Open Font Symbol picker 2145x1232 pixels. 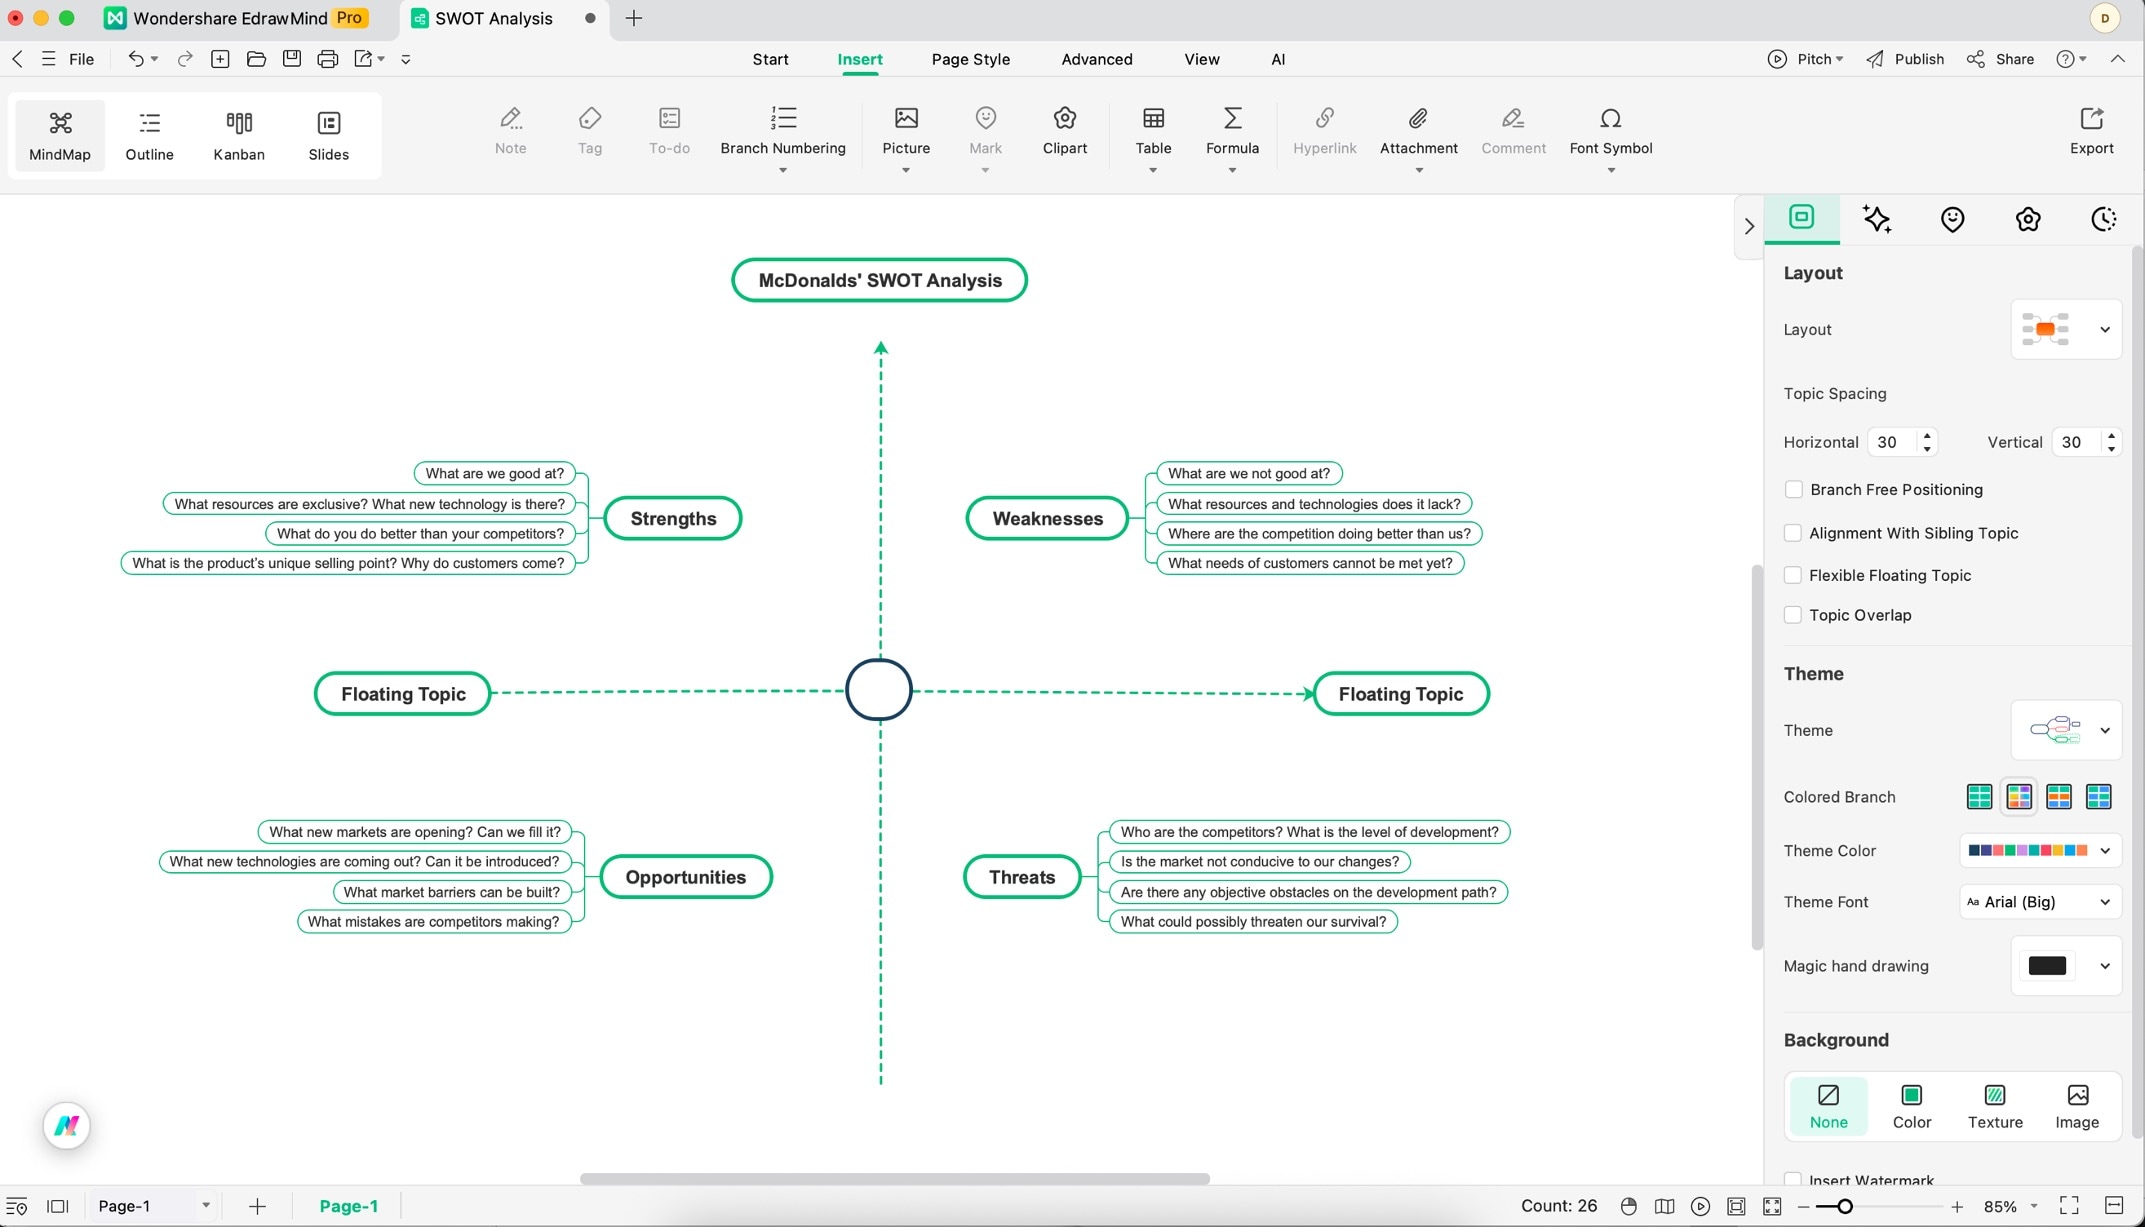point(1610,131)
